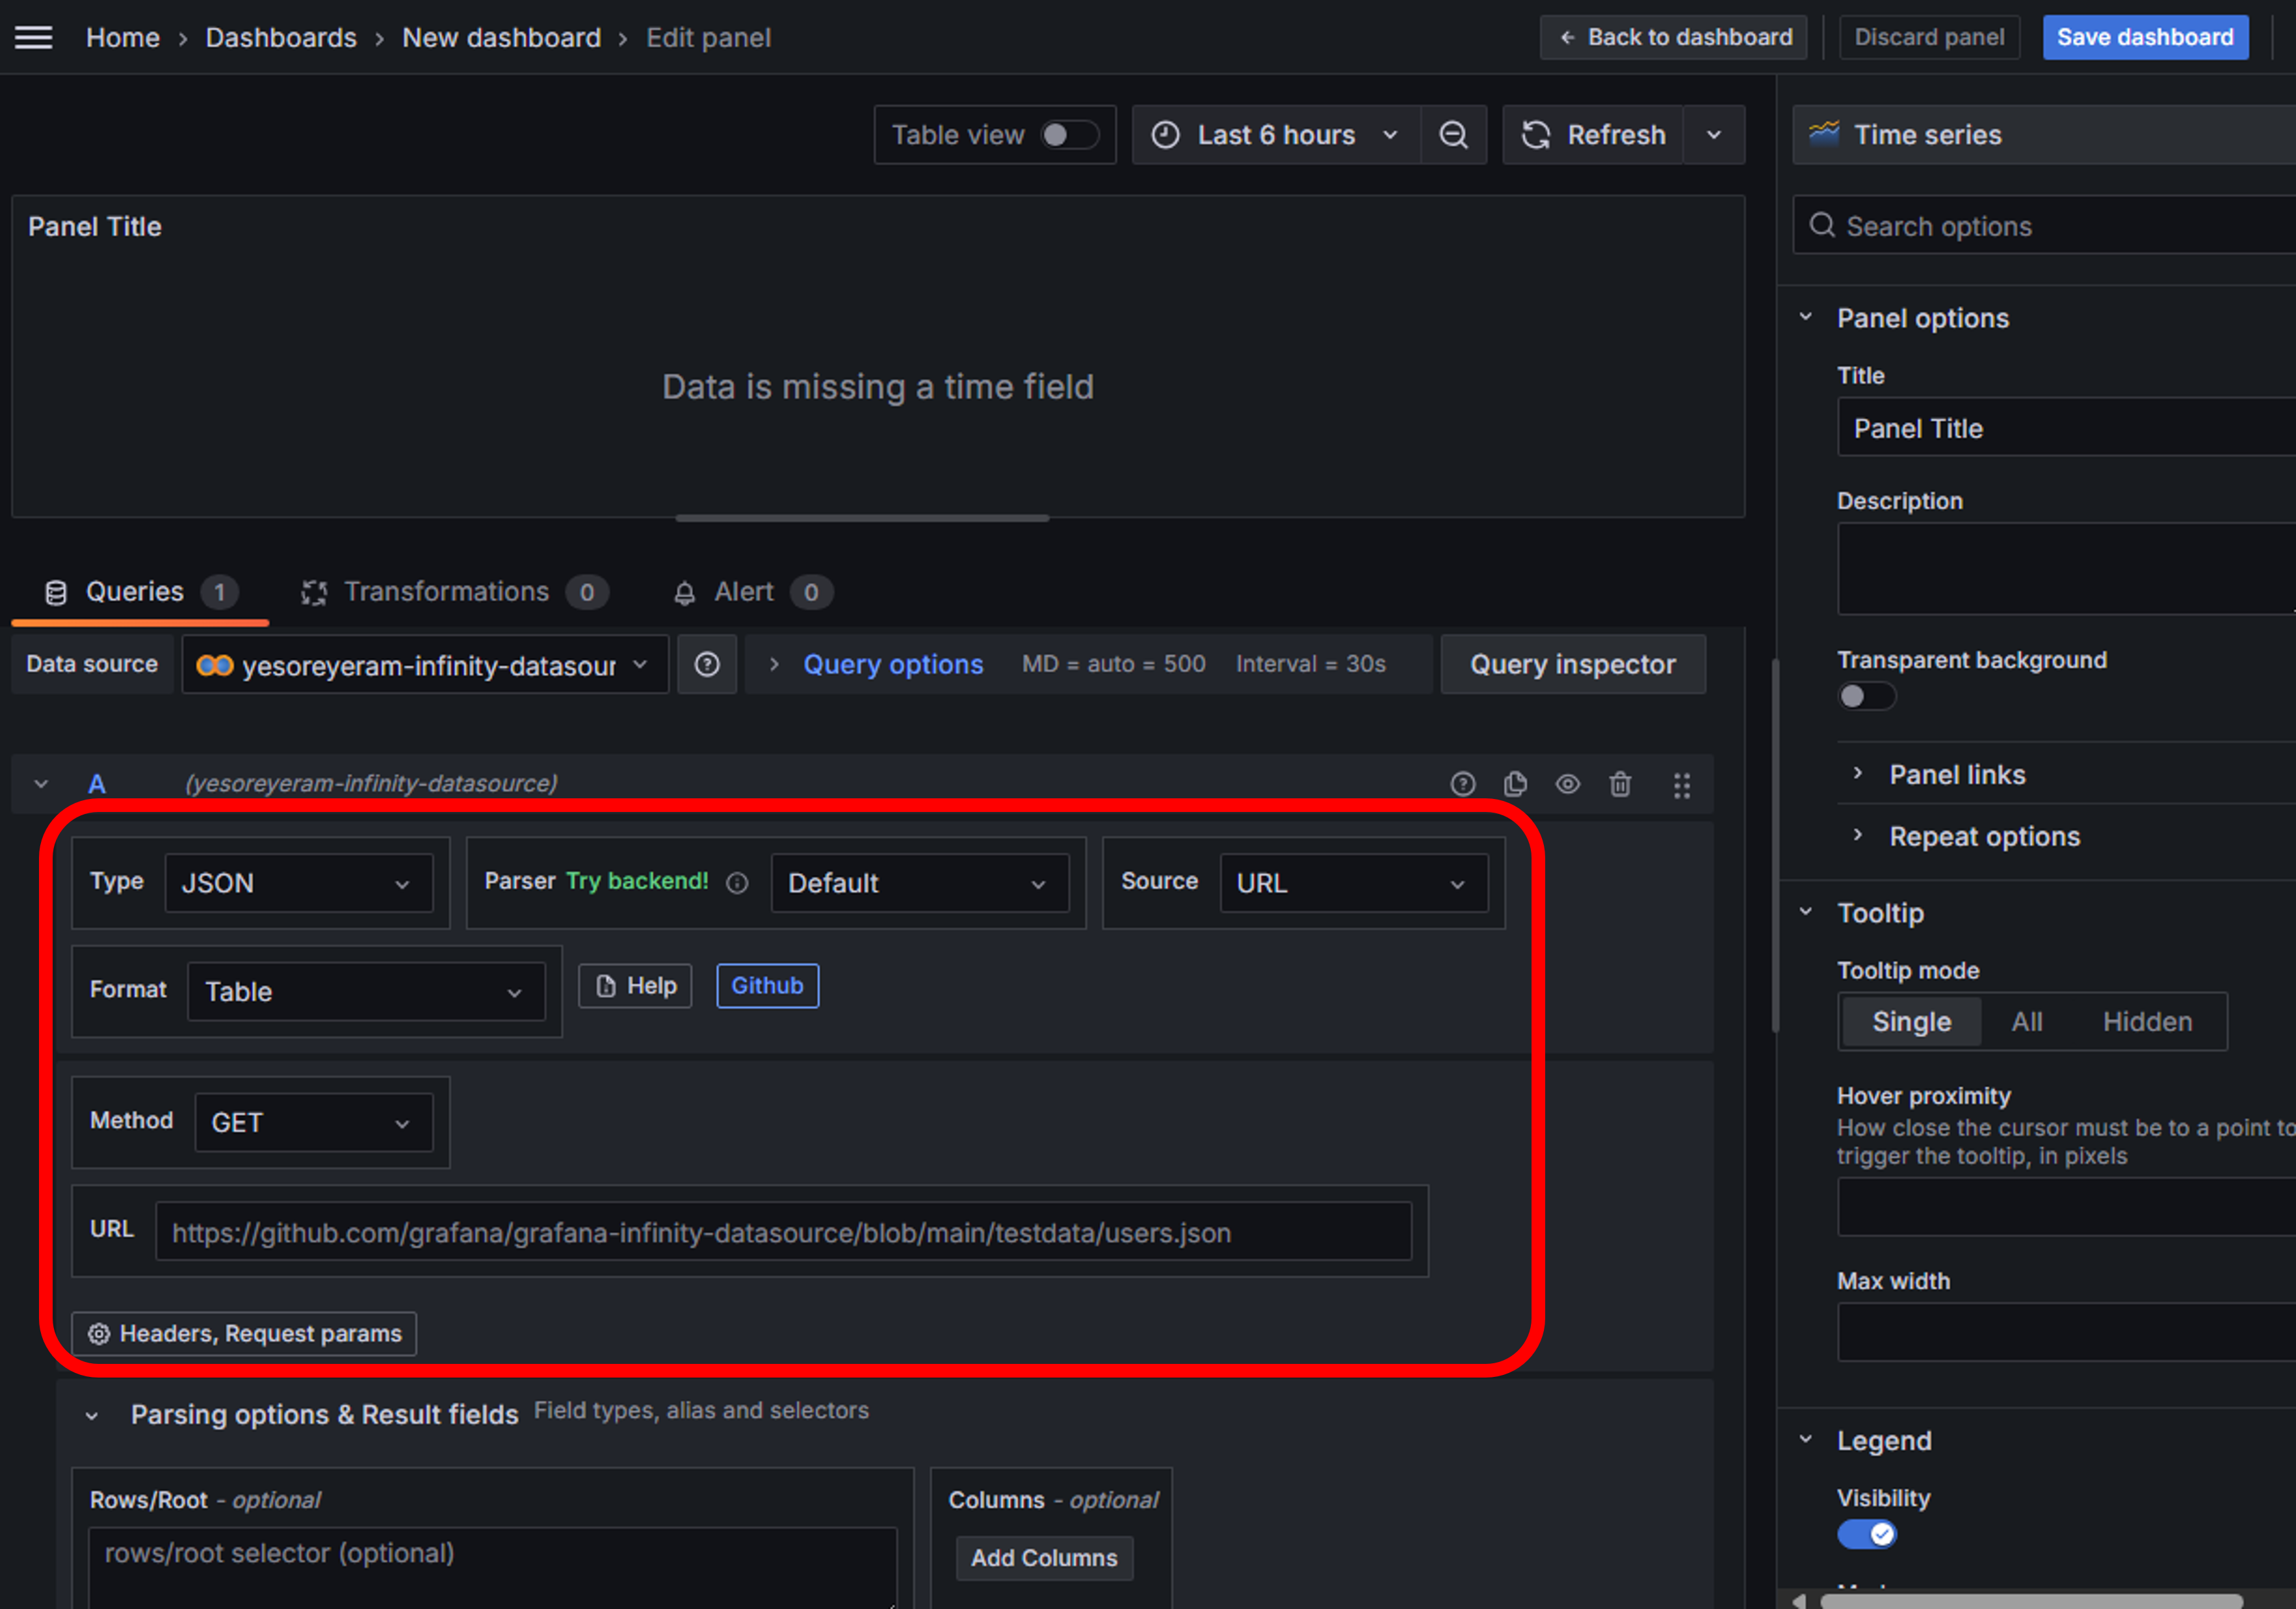Go to Home breadcrumb
Viewport: 2296px width, 1609px height.
(x=123, y=38)
